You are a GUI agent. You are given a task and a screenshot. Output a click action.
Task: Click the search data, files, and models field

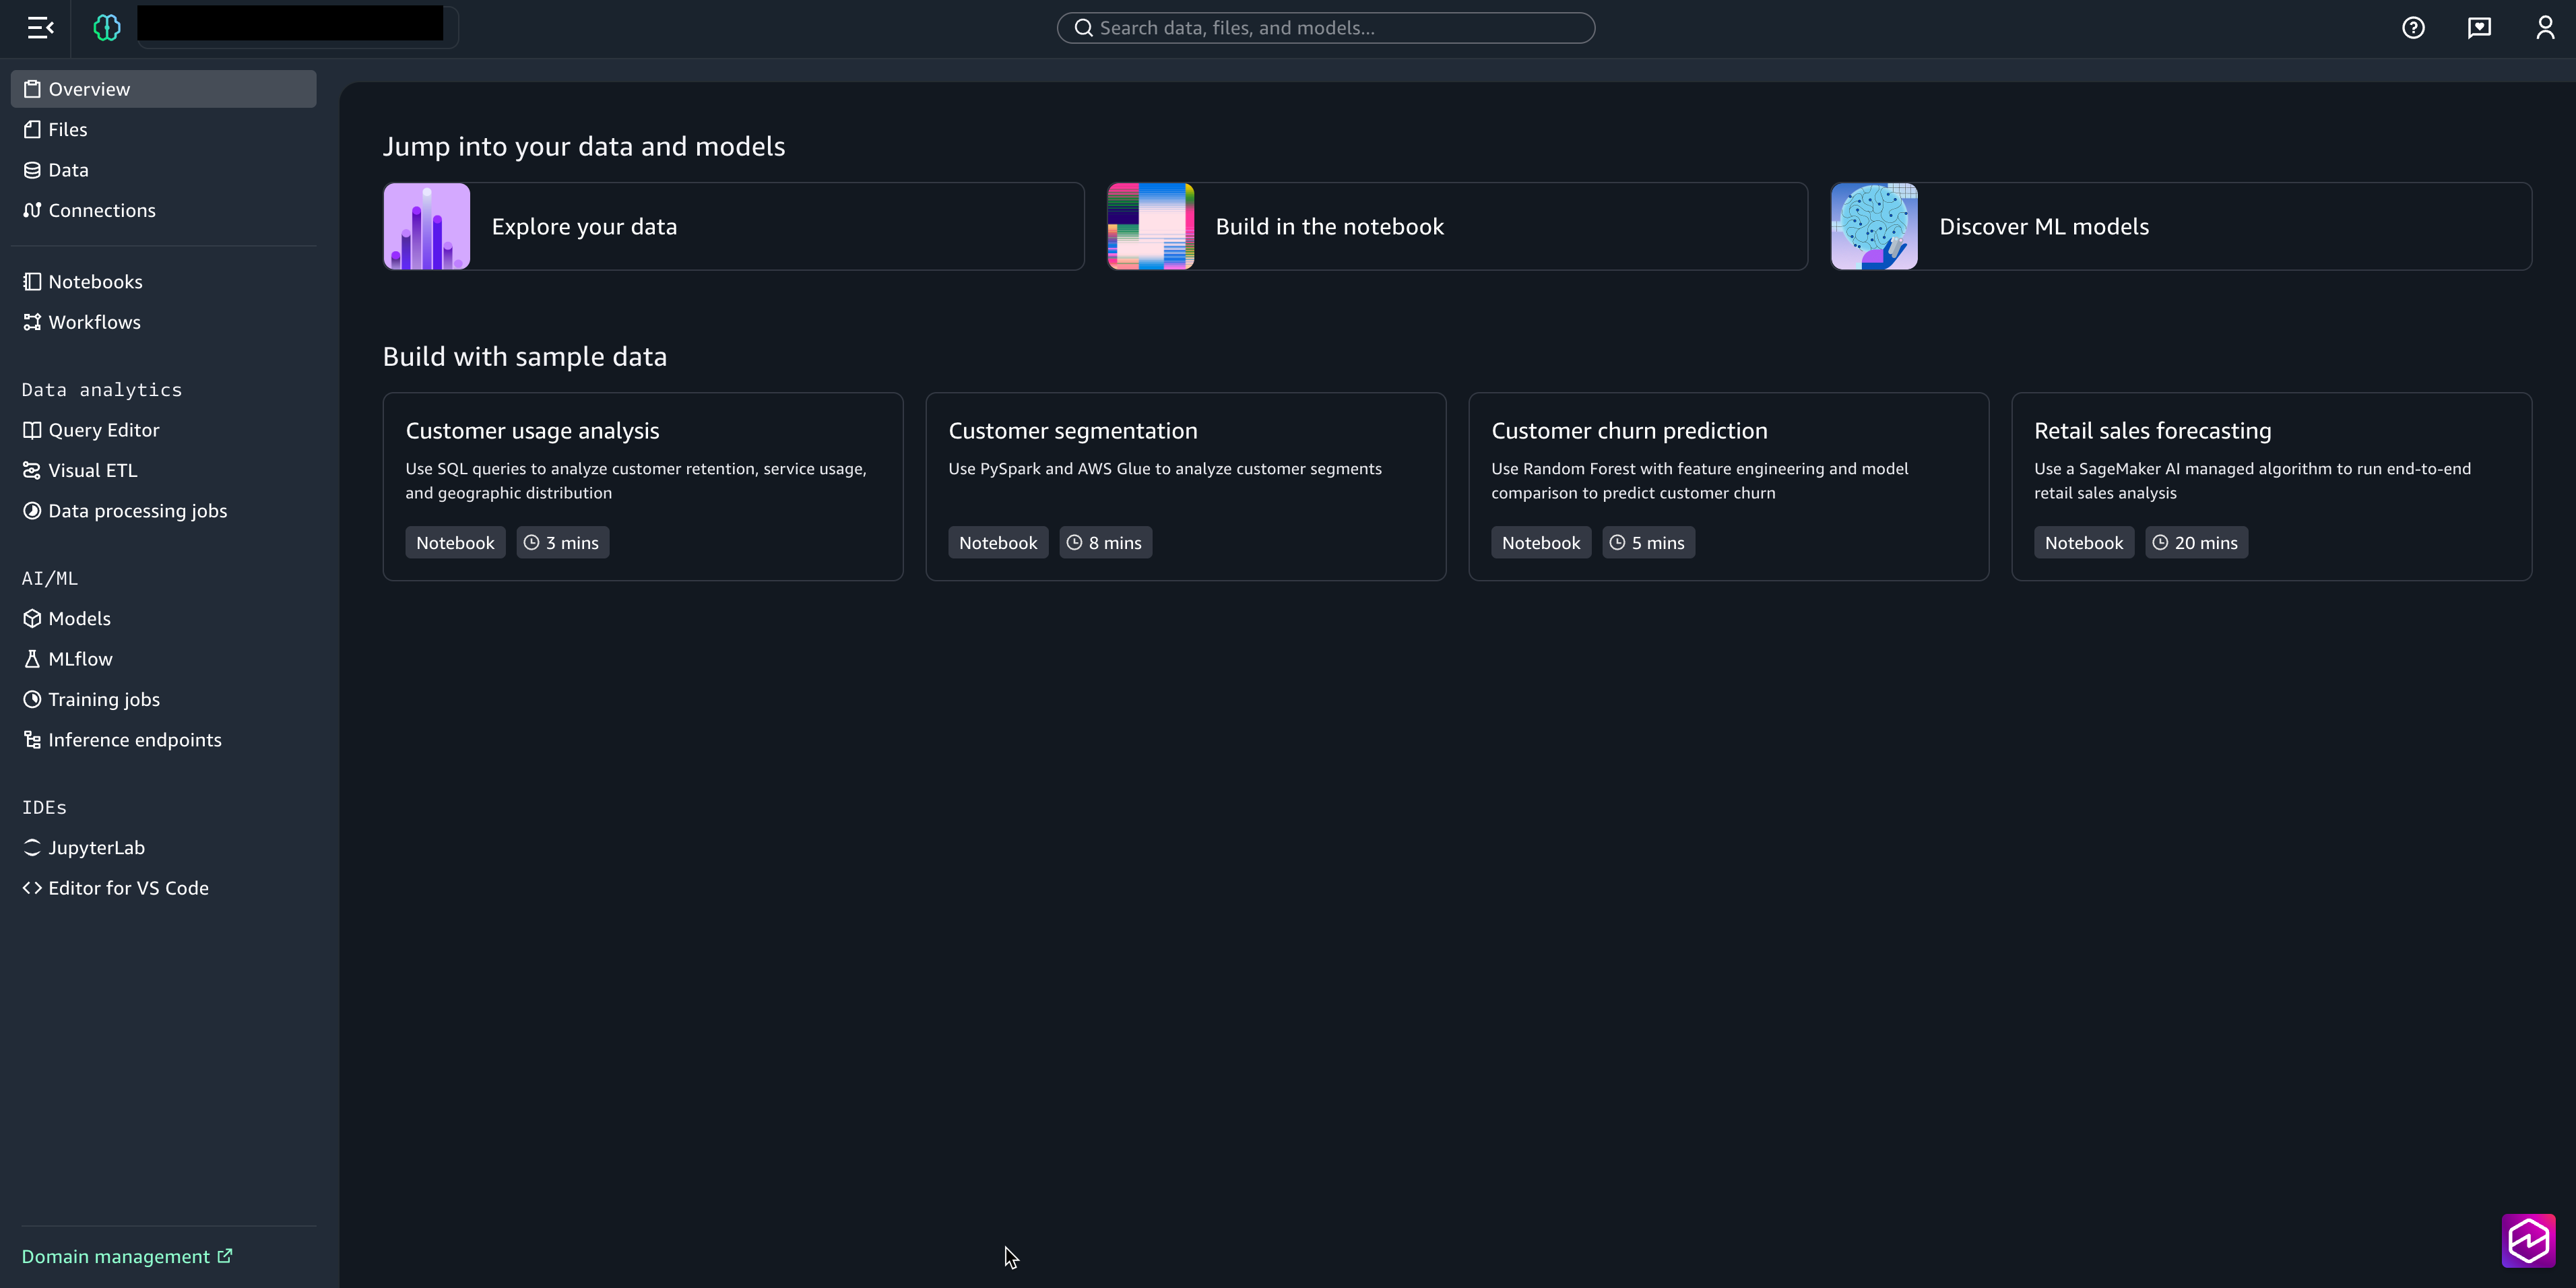[1325, 28]
